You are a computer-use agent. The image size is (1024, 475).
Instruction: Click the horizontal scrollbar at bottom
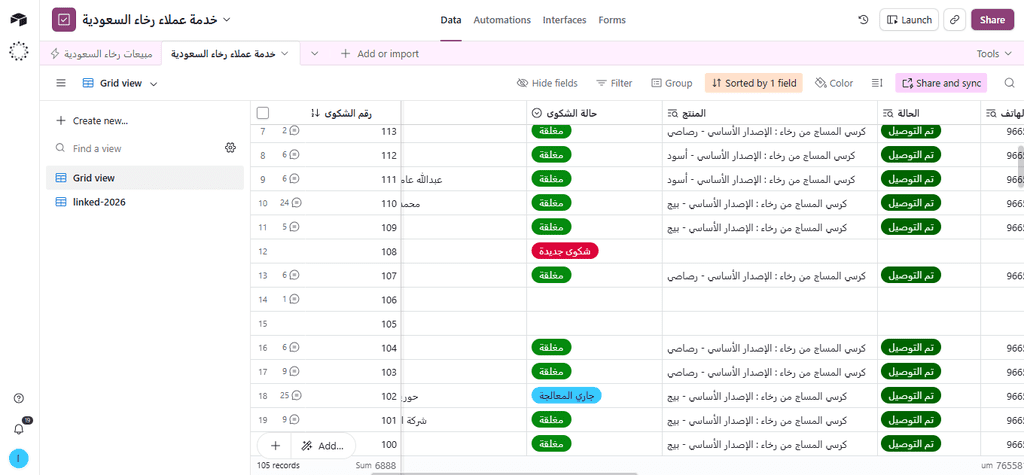[x=505, y=474]
